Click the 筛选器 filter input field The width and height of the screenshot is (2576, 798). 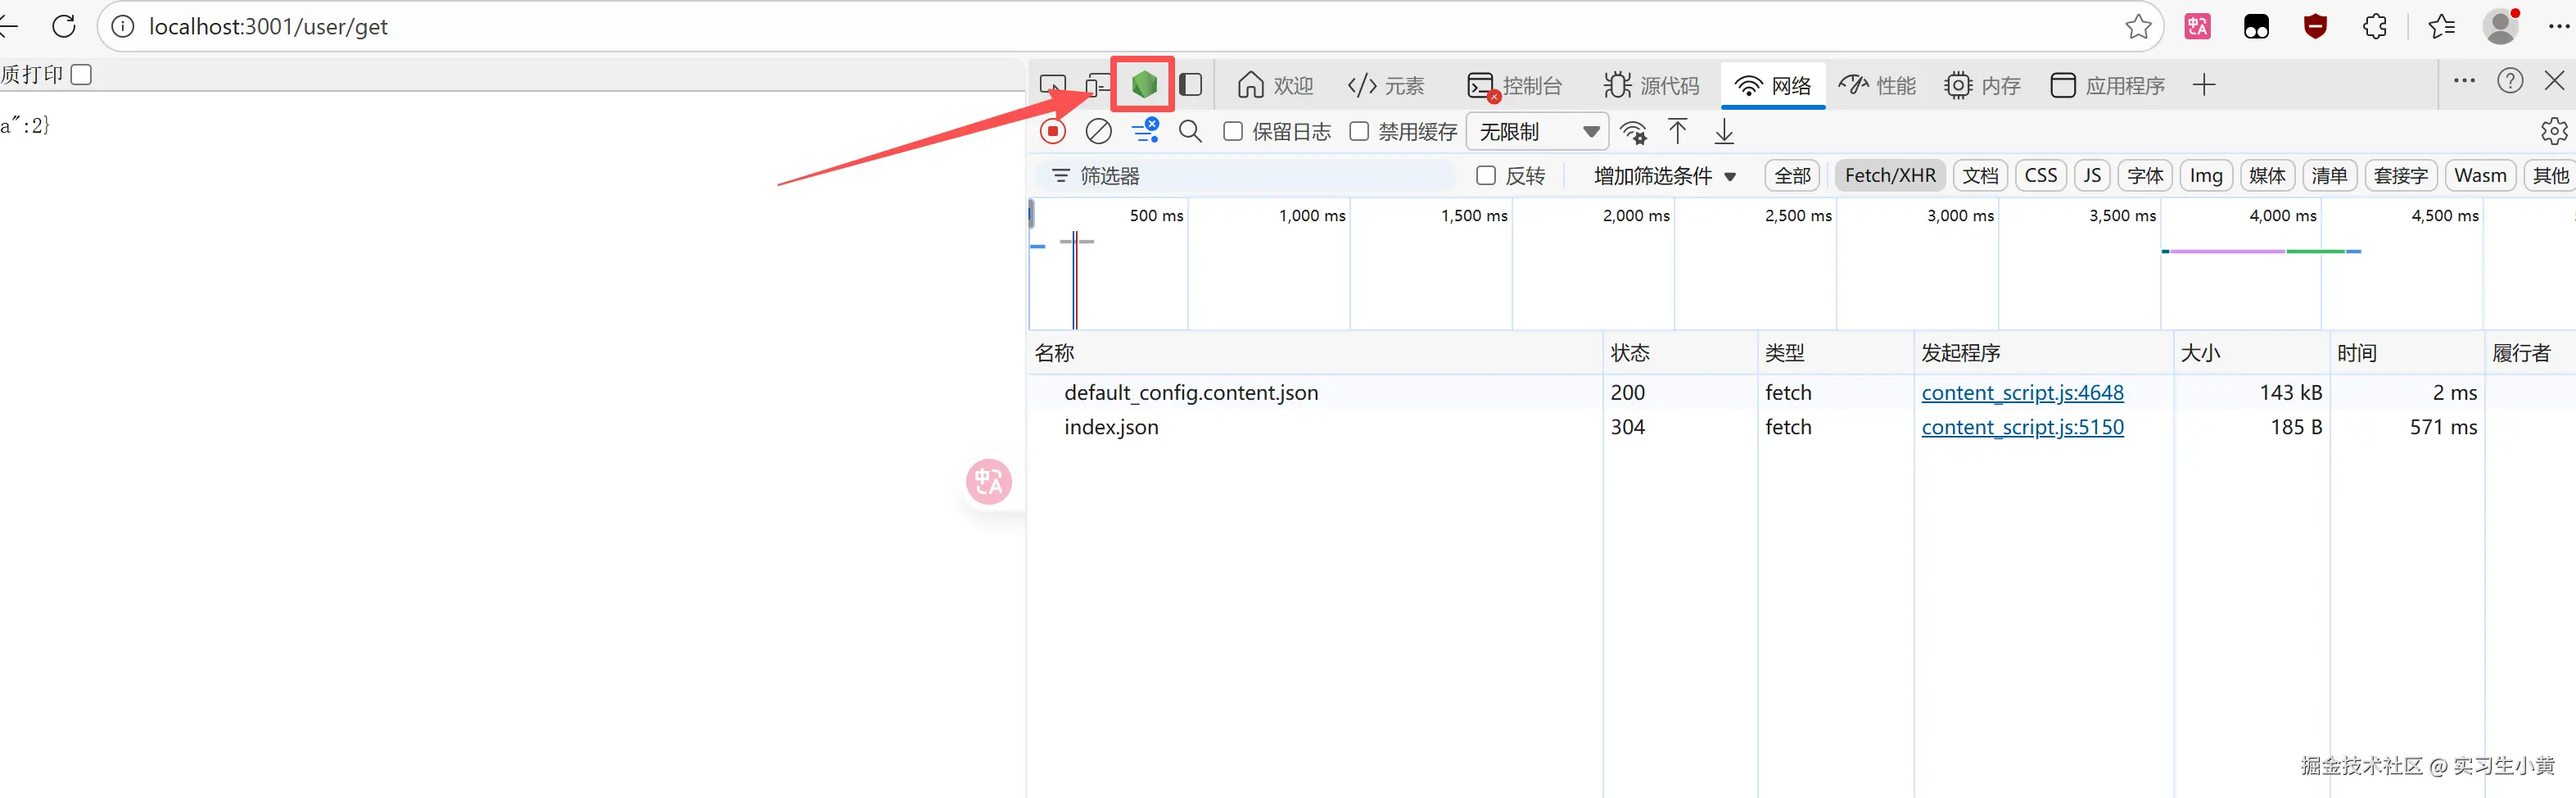(x=1245, y=176)
